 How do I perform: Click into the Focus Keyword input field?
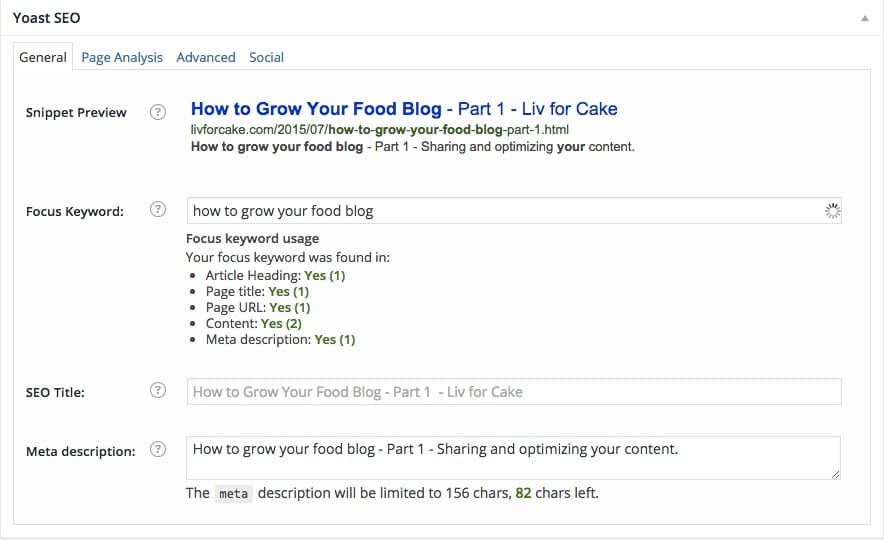pos(500,210)
